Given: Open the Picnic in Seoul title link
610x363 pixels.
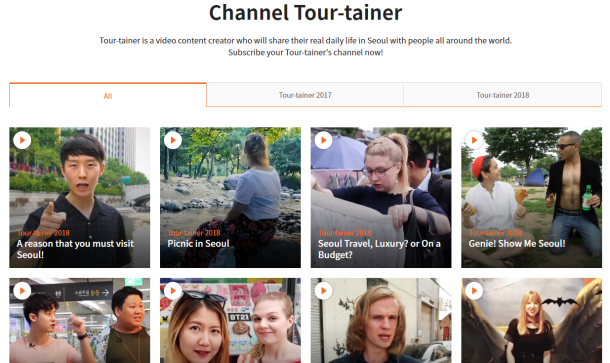Looking at the screenshot, I should pos(198,244).
